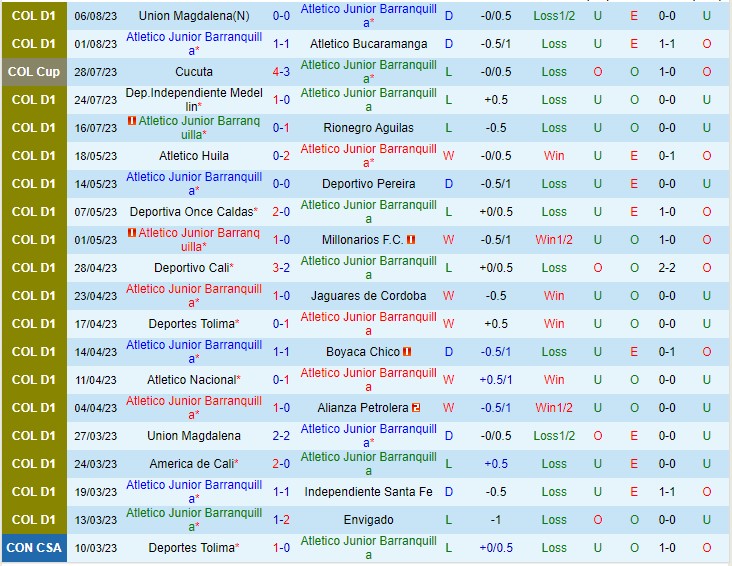Screen dimensions: 732x566
Task: Click the handicap value -1 in Envigado row
Action: click(496, 520)
